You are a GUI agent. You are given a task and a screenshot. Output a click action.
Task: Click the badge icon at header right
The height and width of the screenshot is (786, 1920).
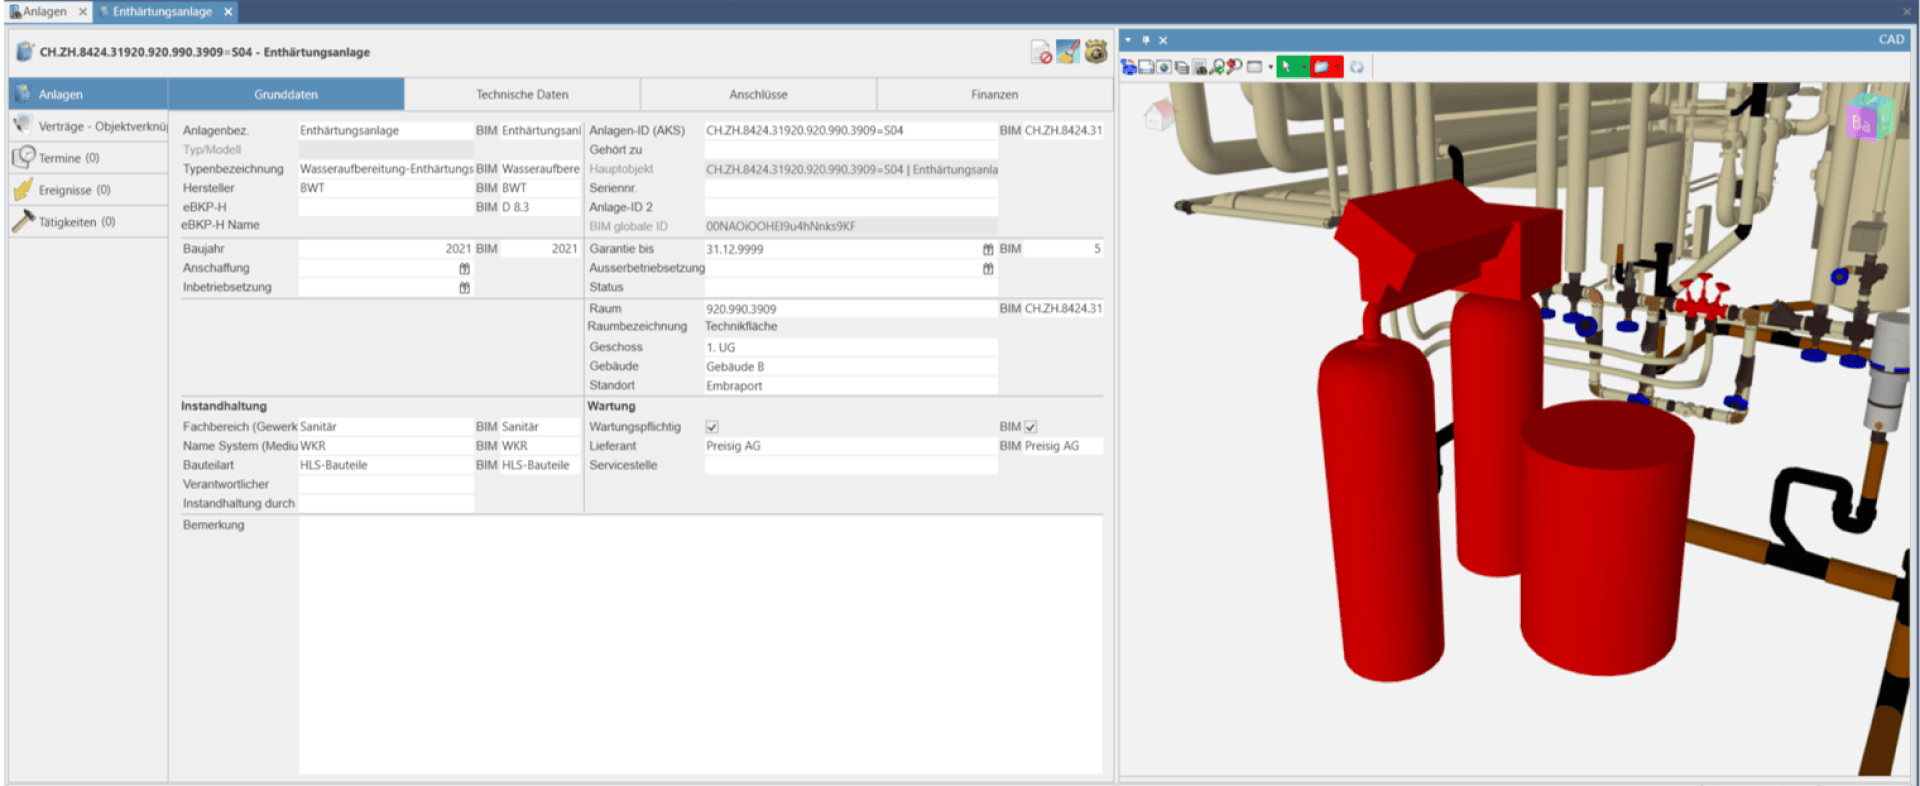[x=1096, y=51]
